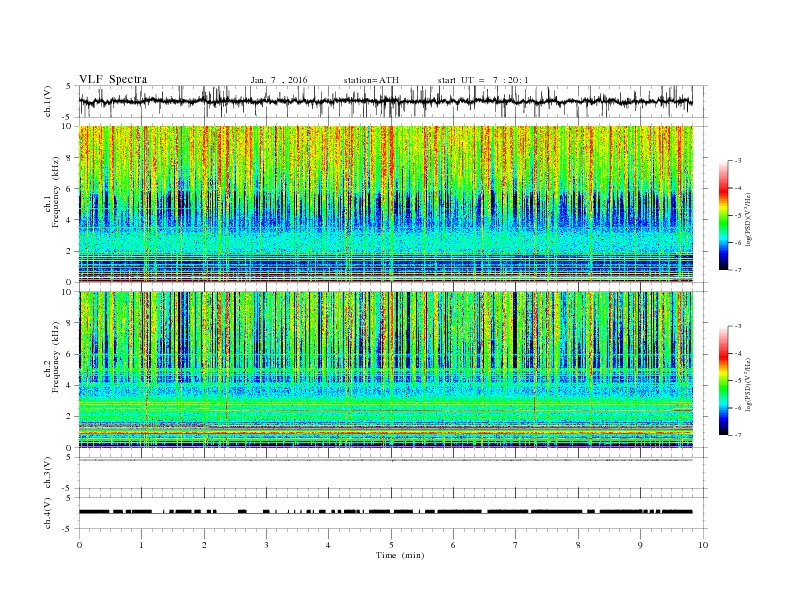Click the date text "Jan. 7, 2016"
This screenshot has height=612, width=792.
pos(279,80)
